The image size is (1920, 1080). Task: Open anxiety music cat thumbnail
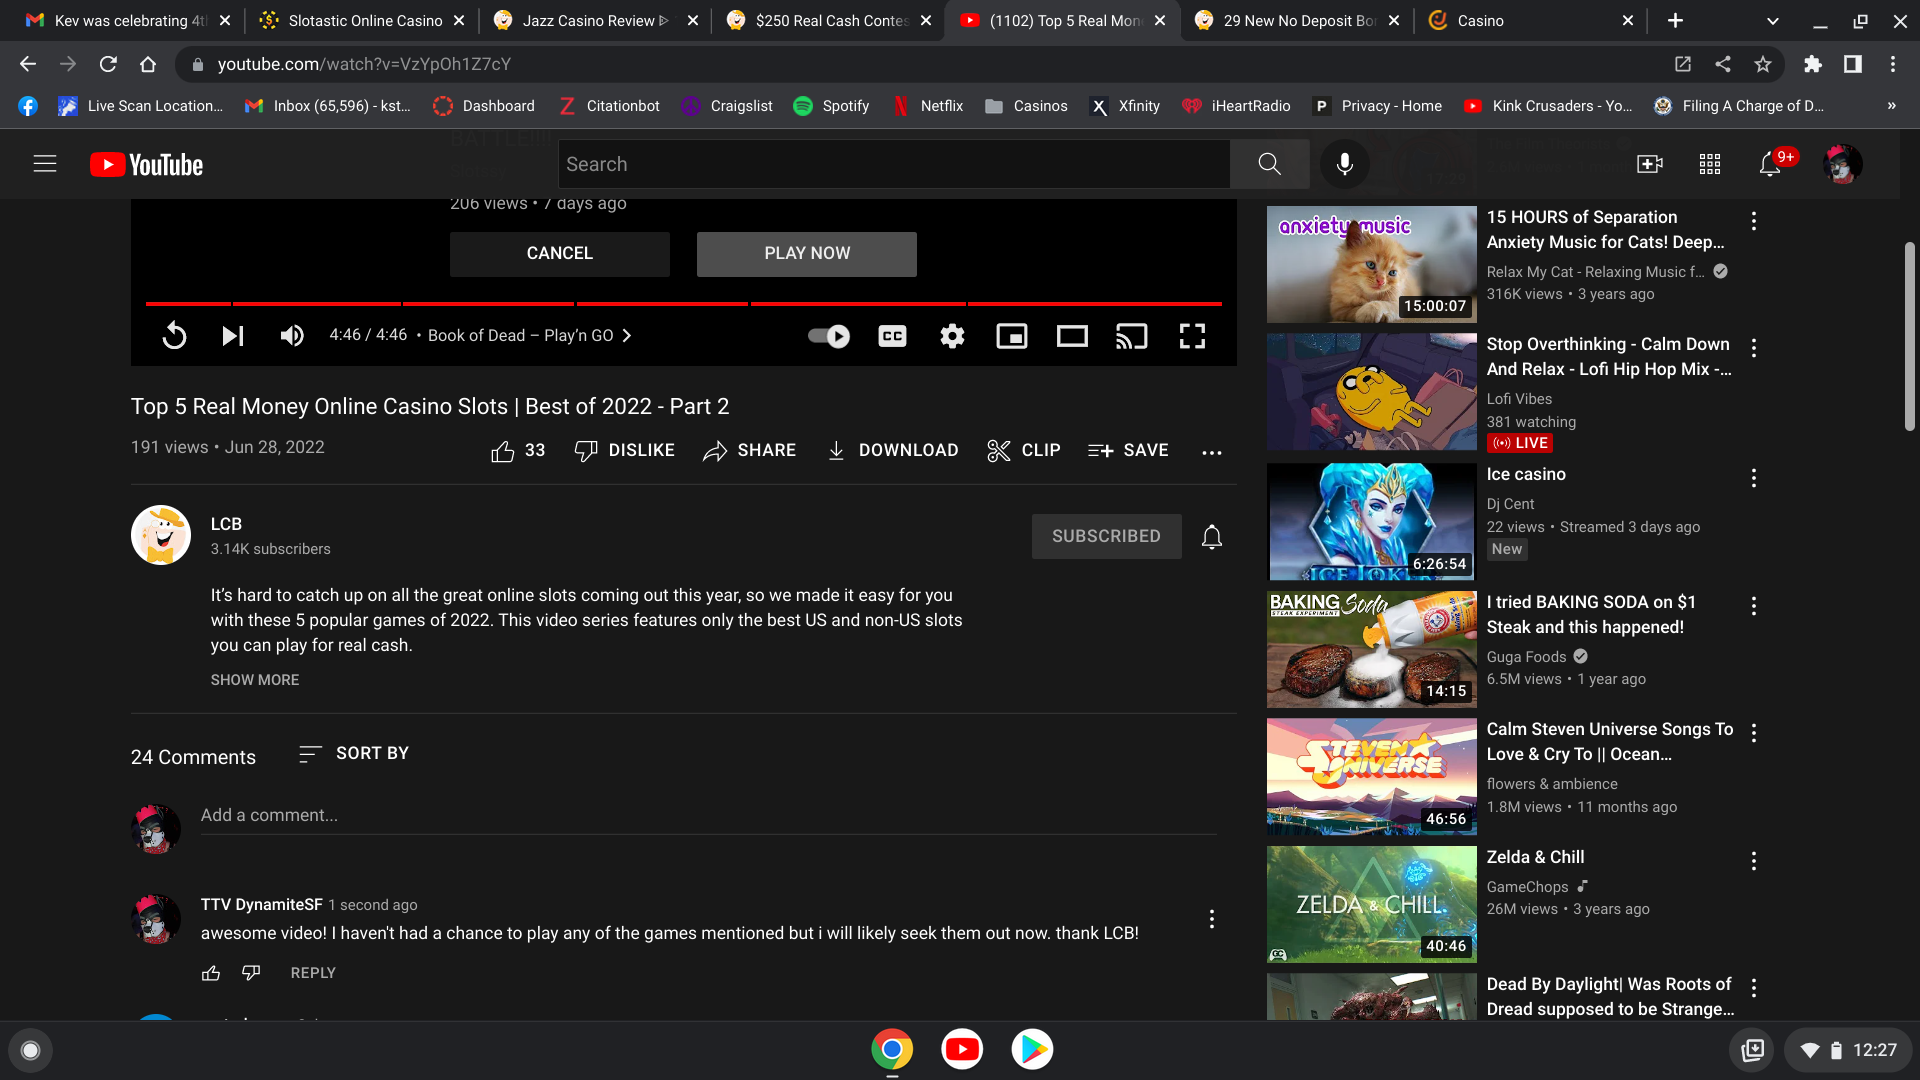[1371, 264]
